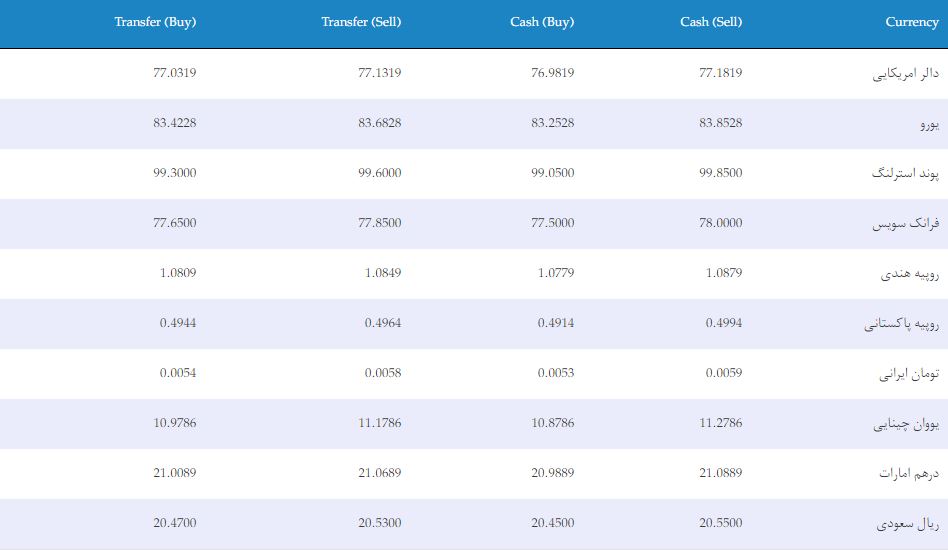Screen dimensions: 948x550
Task: Click the روپیه پاکستانی currency name
Action: 901,324
